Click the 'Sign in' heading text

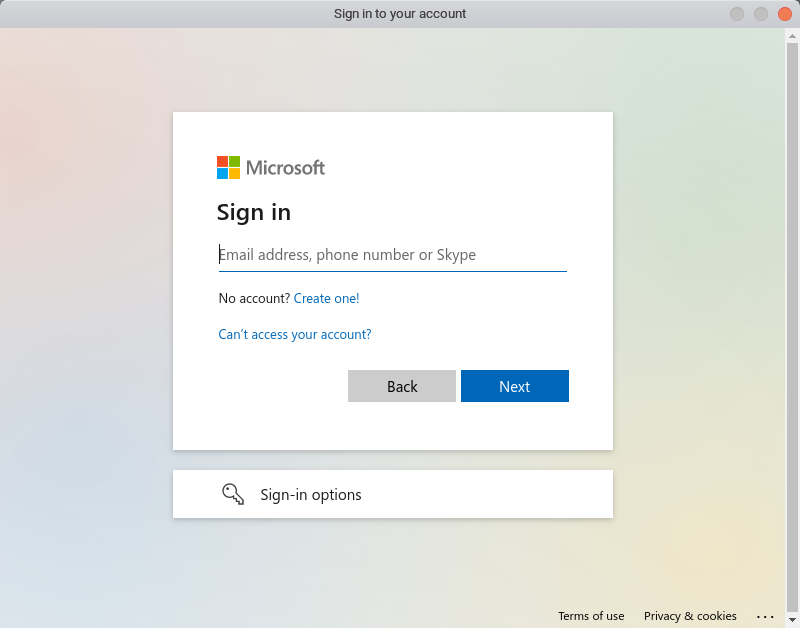(x=254, y=212)
